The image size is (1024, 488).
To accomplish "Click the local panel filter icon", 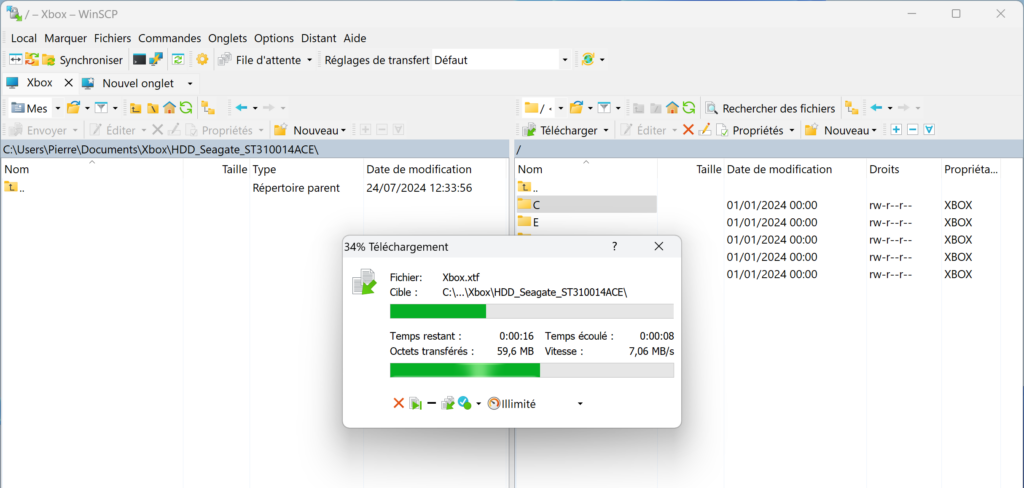I will pyautogui.click(x=101, y=108).
